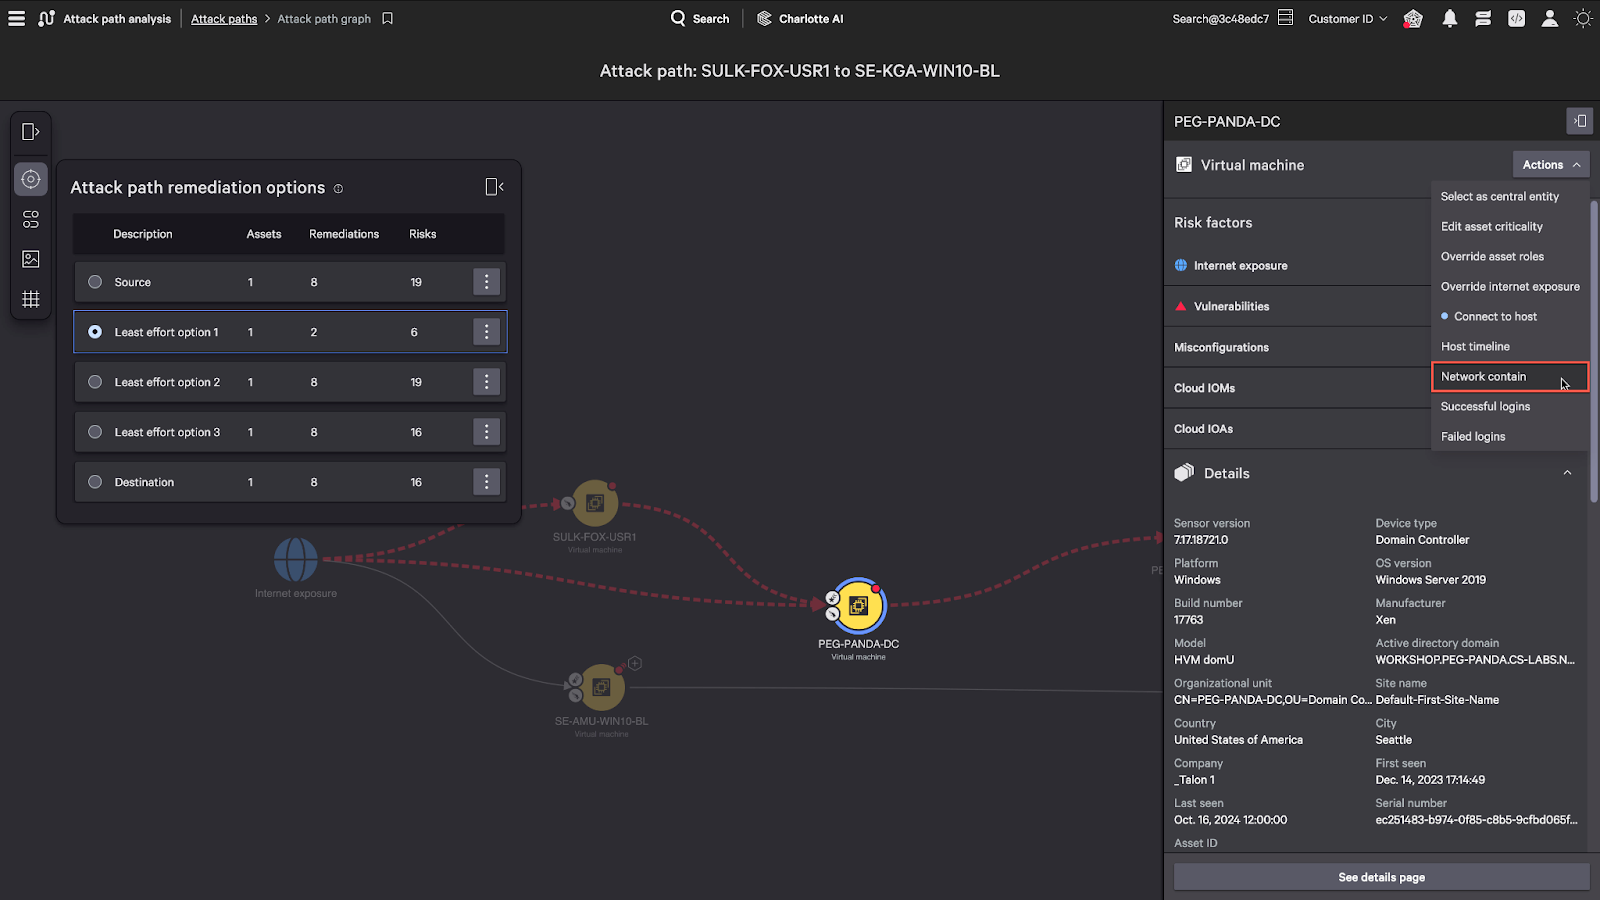Collapse the PEG-PANDA-DC details side panel
Viewport: 1600px width, 900px height.
click(x=1579, y=121)
